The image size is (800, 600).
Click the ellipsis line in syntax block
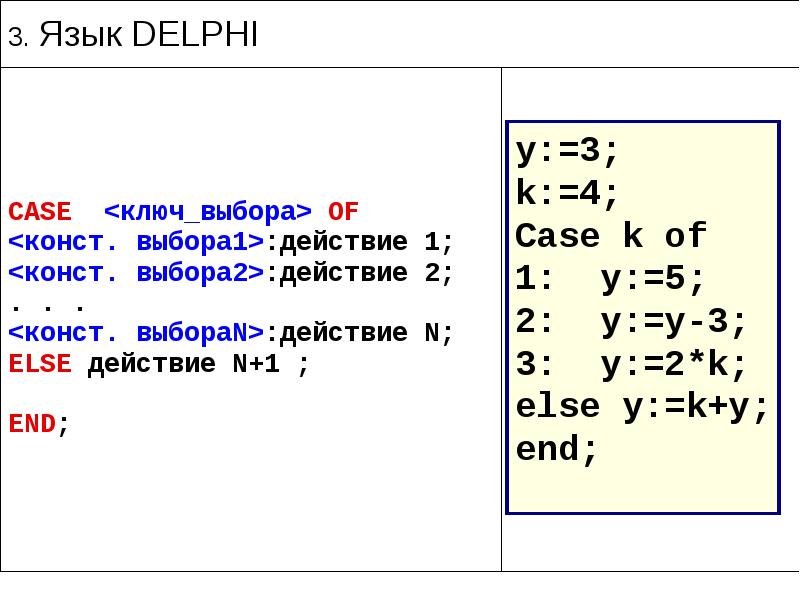click(47, 303)
